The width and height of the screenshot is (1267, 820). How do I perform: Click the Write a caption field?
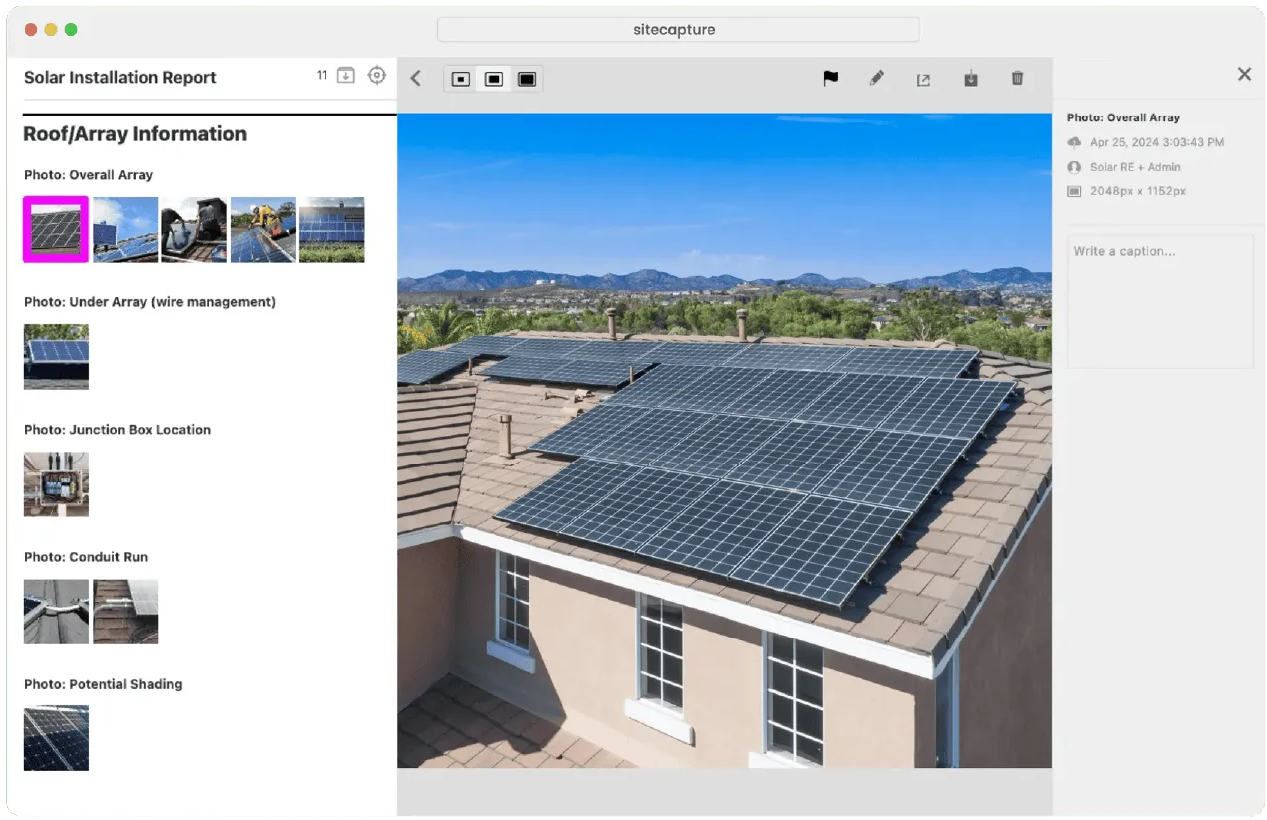click(1160, 301)
